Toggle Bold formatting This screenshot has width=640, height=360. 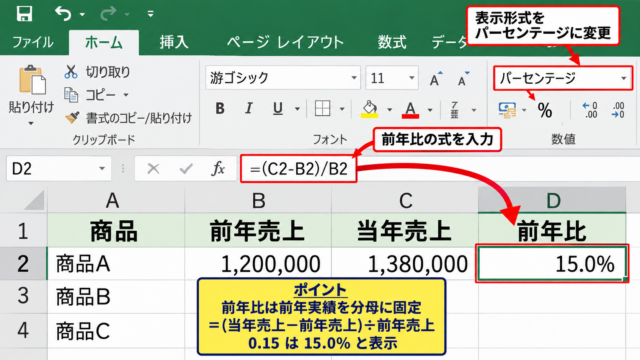pos(220,109)
